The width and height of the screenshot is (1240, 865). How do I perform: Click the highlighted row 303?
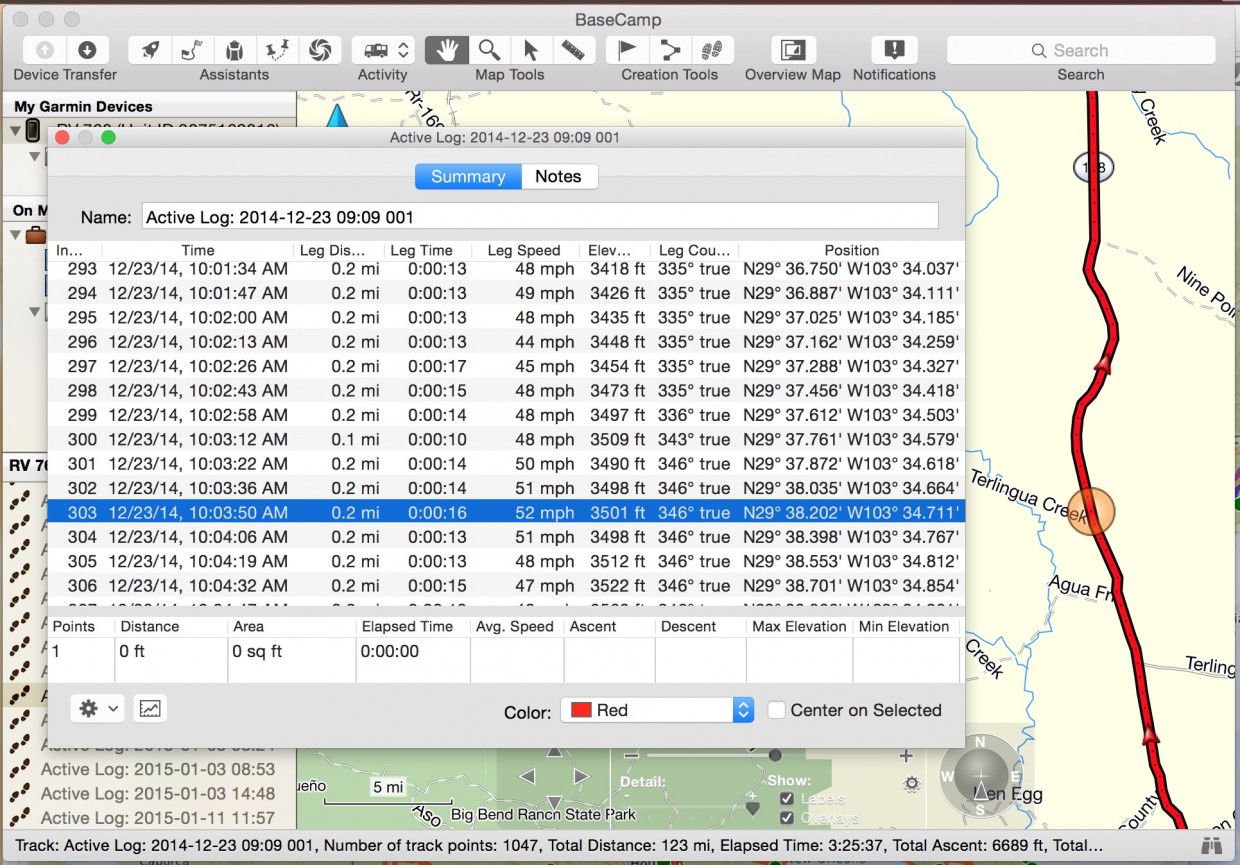coord(506,512)
